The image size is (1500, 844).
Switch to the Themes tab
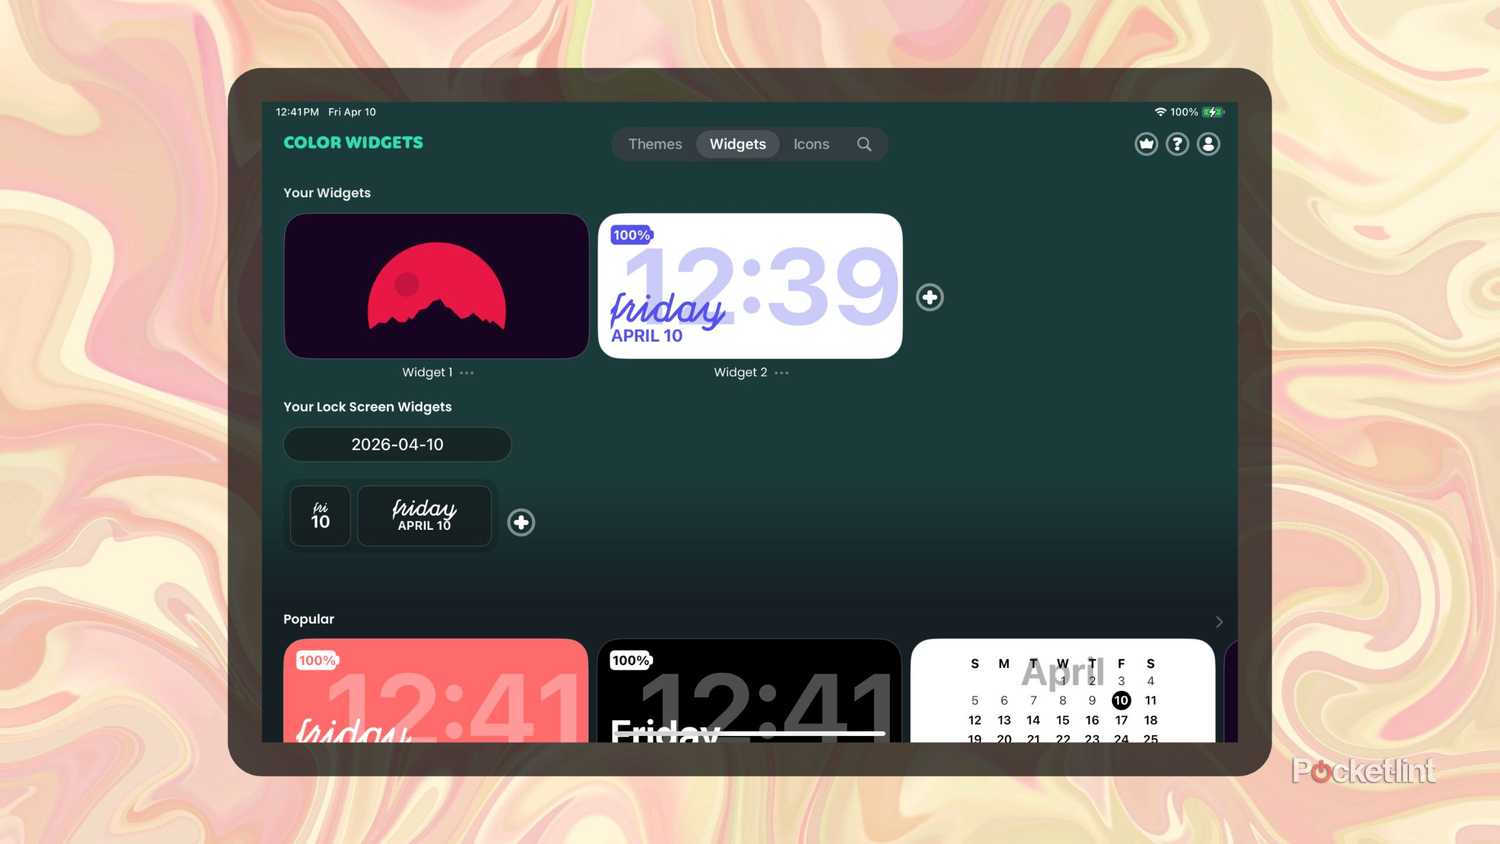tap(655, 144)
